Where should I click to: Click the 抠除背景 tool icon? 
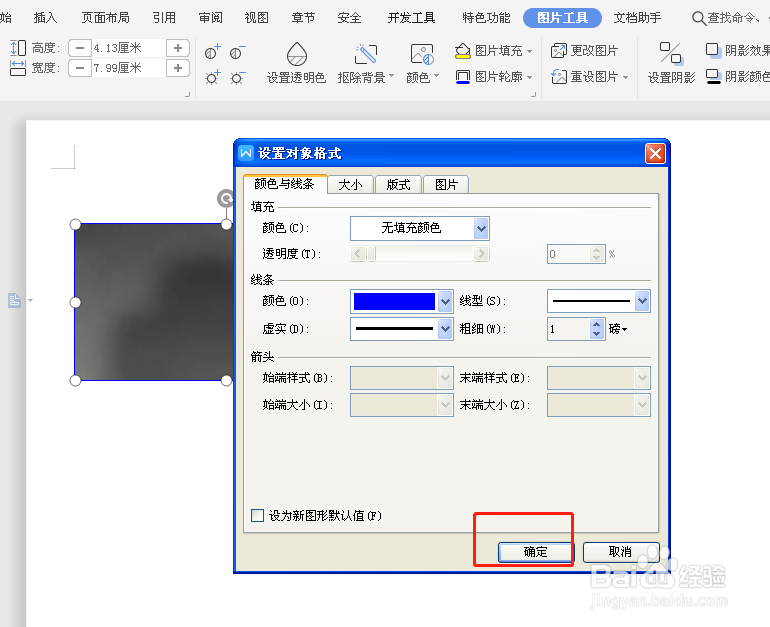tap(366, 54)
